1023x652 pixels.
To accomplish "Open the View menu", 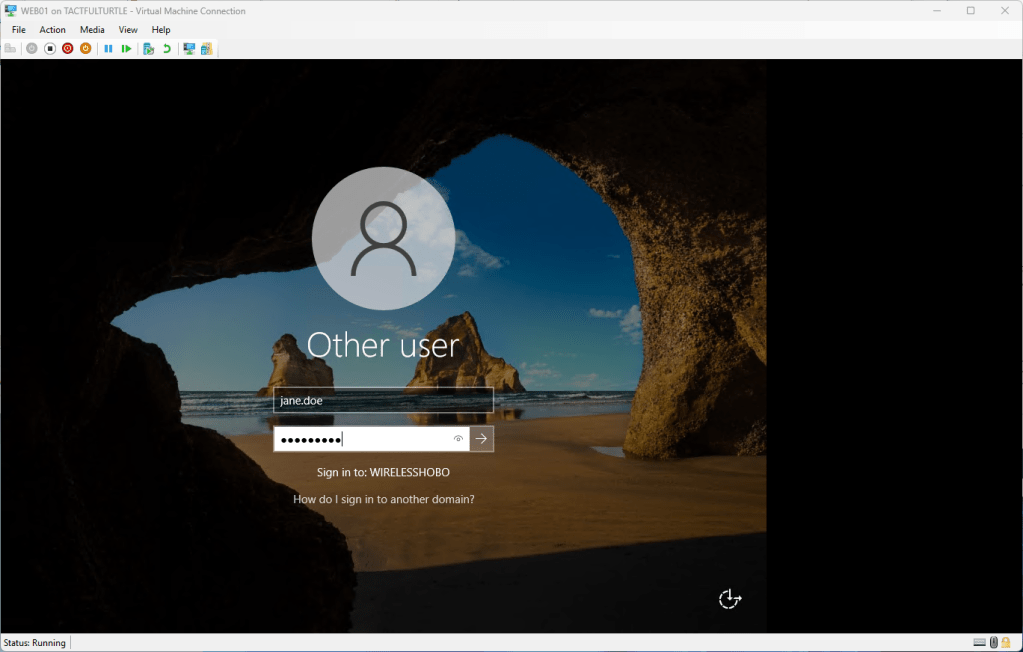I will click(128, 30).
